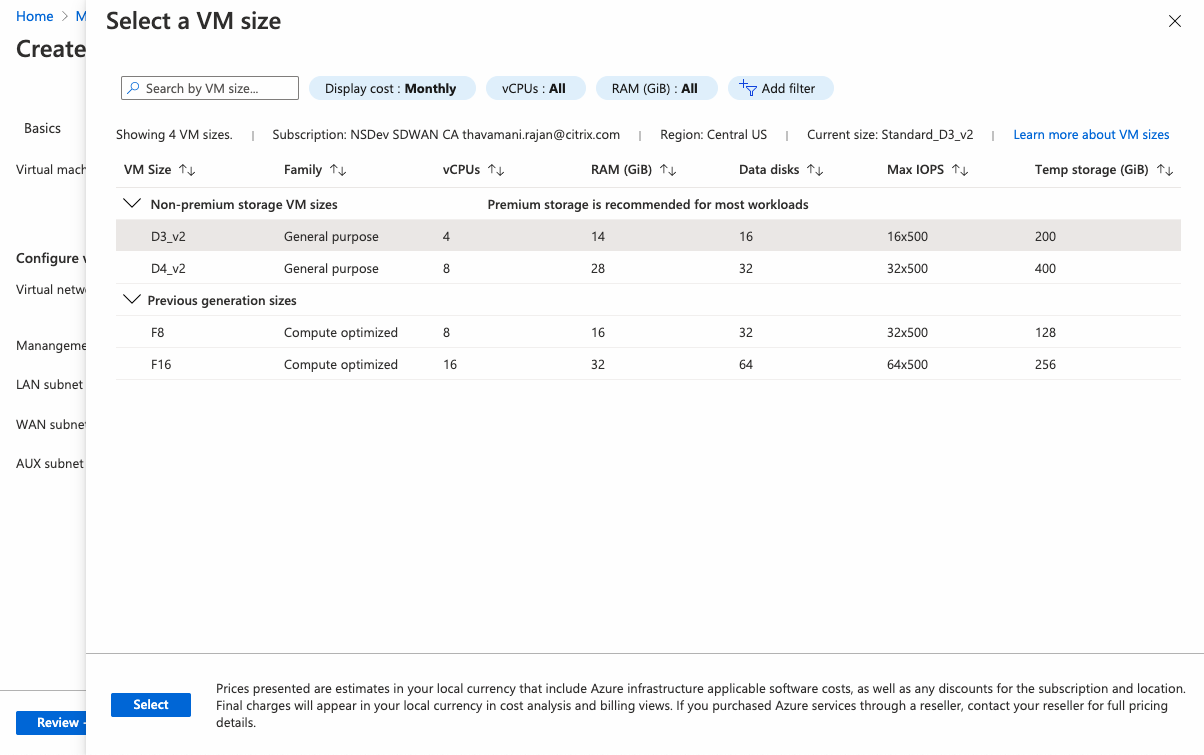Confirm with the Select button
Image resolution: width=1204 pixels, height=755 pixels.
(151, 705)
